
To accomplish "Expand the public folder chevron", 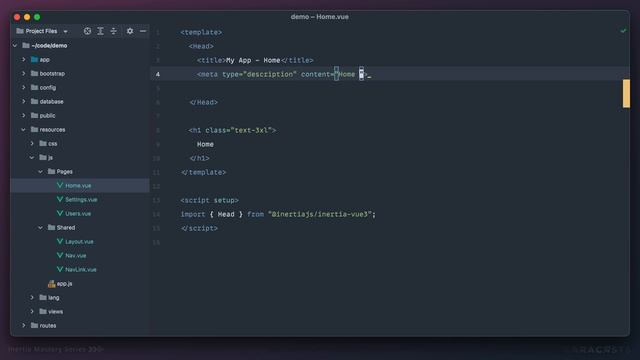I will 24,116.
